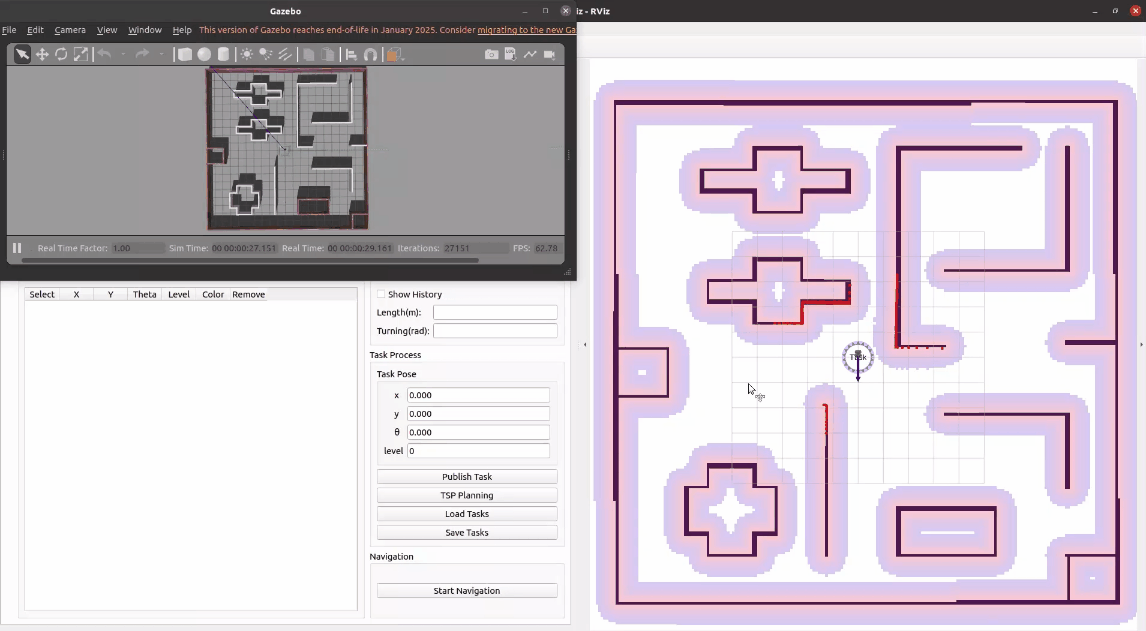Click the Task Pose θ field
Viewport: 1146px width, 631px height.
click(478, 432)
